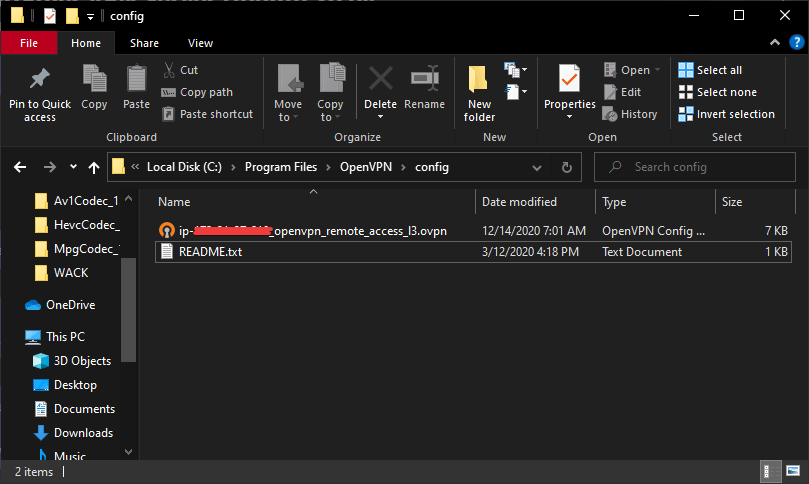
Task: Click the Copy icon in Clipboard group
Action: 94,80
